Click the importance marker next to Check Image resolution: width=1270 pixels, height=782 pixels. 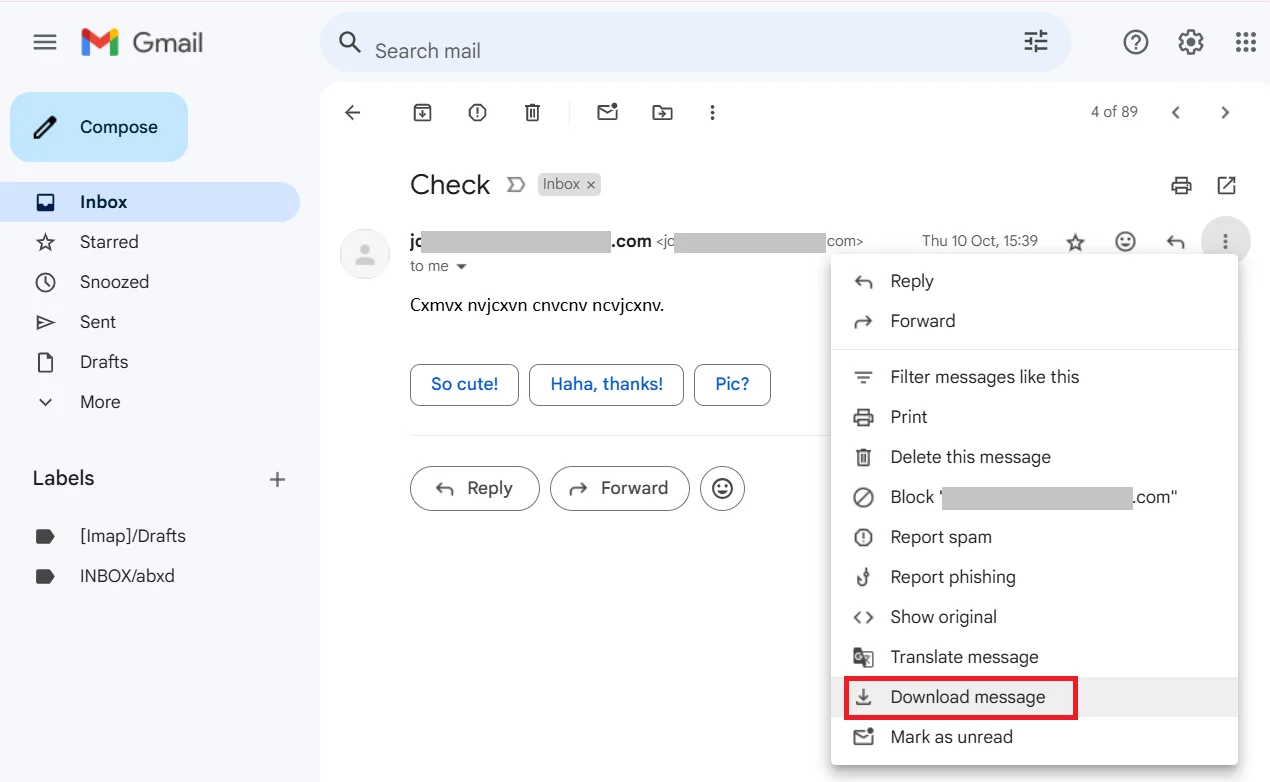coord(516,185)
